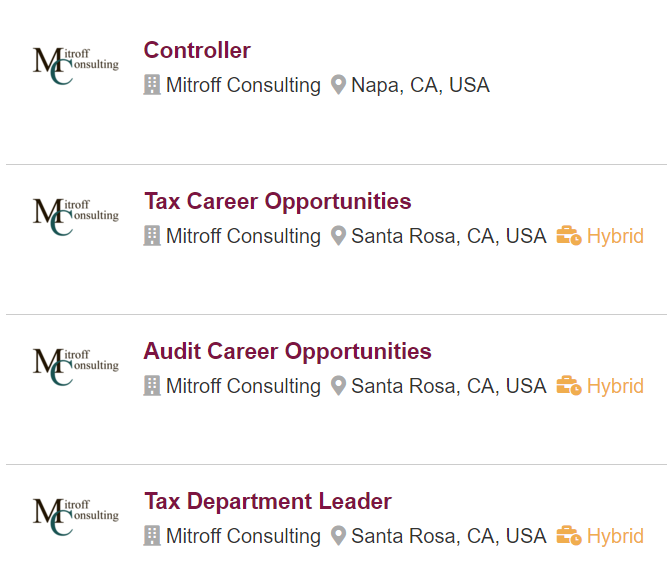Click the building icon in the Controller row
The image size is (667, 585).
pos(152,85)
